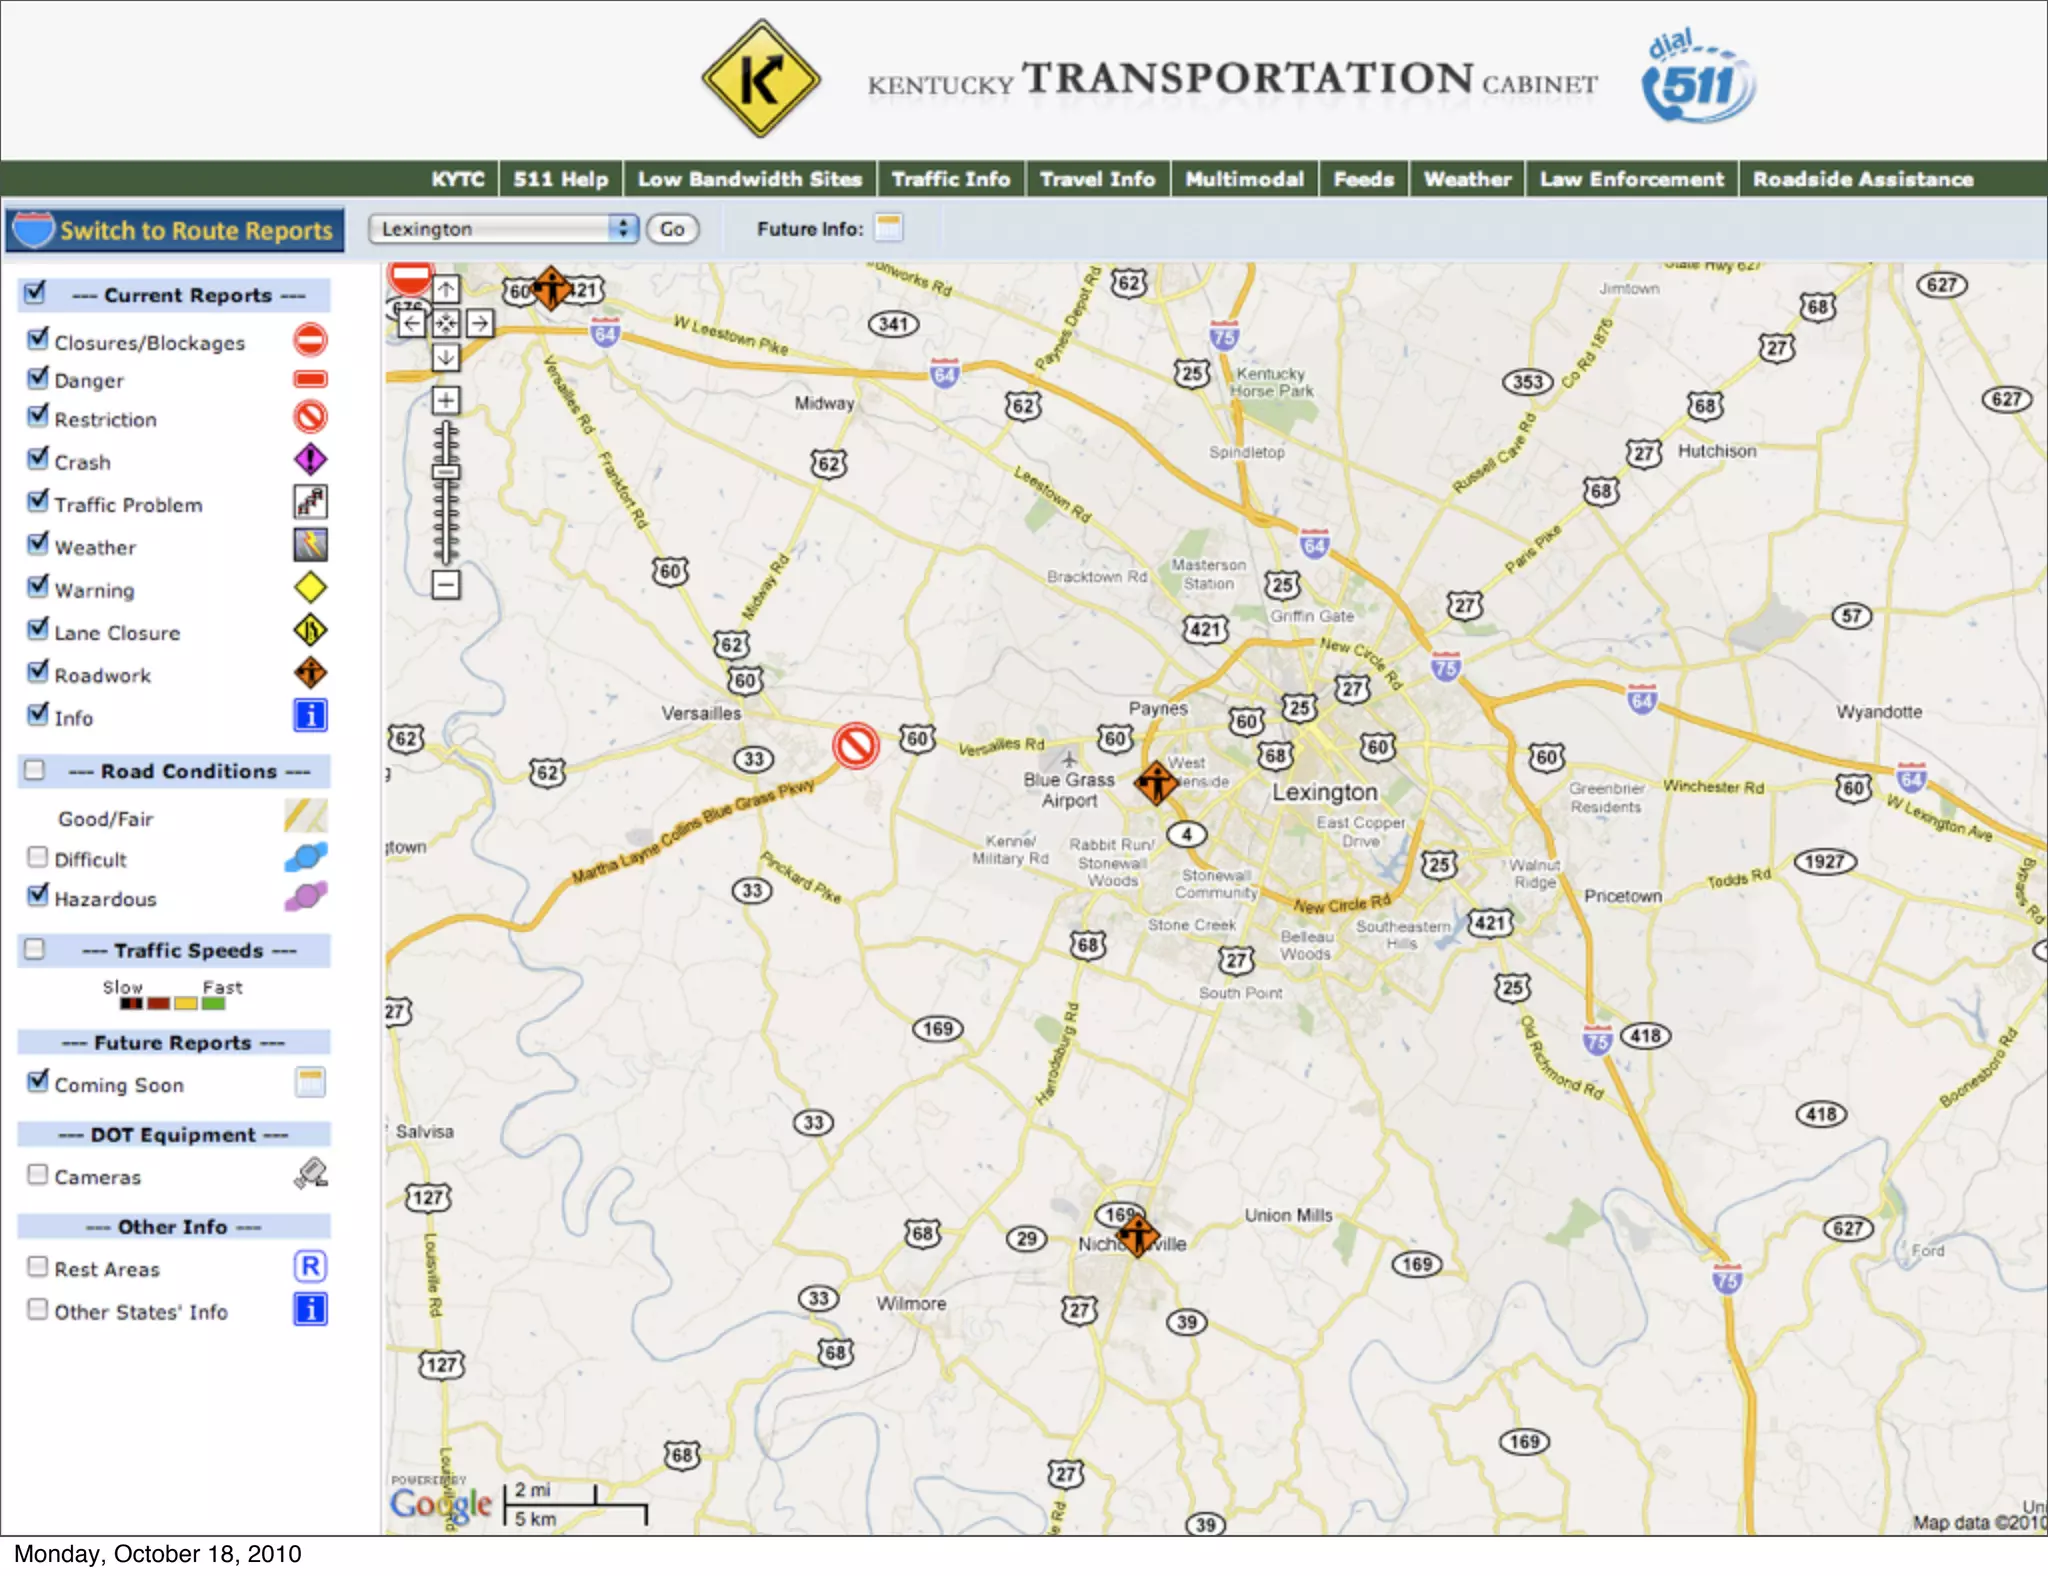Image resolution: width=2048 pixels, height=1576 pixels.
Task: Open the Traffic Info menu
Action: (950, 179)
